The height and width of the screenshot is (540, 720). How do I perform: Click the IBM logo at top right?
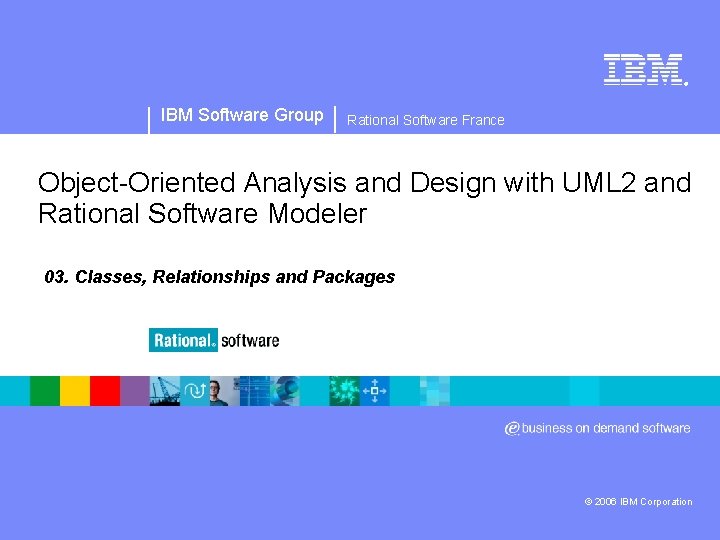(645, 69)
